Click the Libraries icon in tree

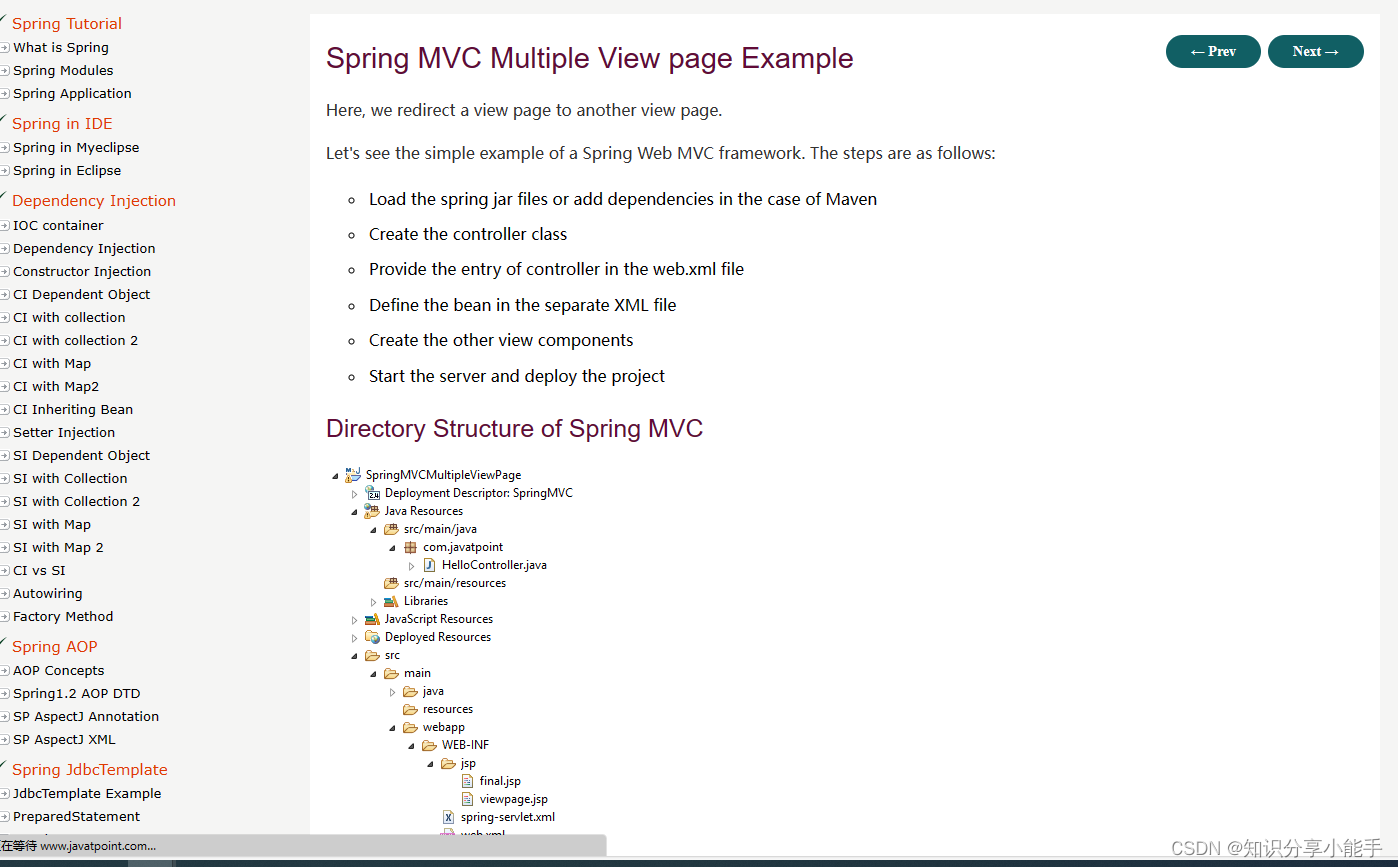click(391, 601)
